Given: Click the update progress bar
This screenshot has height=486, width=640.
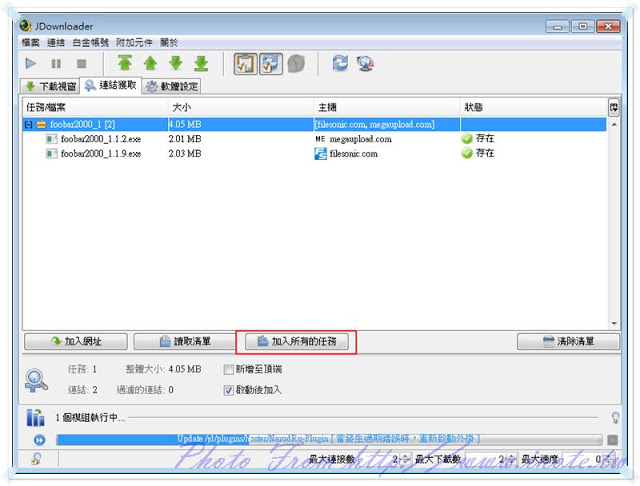Looking at the screenshot, I should [329, 439].
